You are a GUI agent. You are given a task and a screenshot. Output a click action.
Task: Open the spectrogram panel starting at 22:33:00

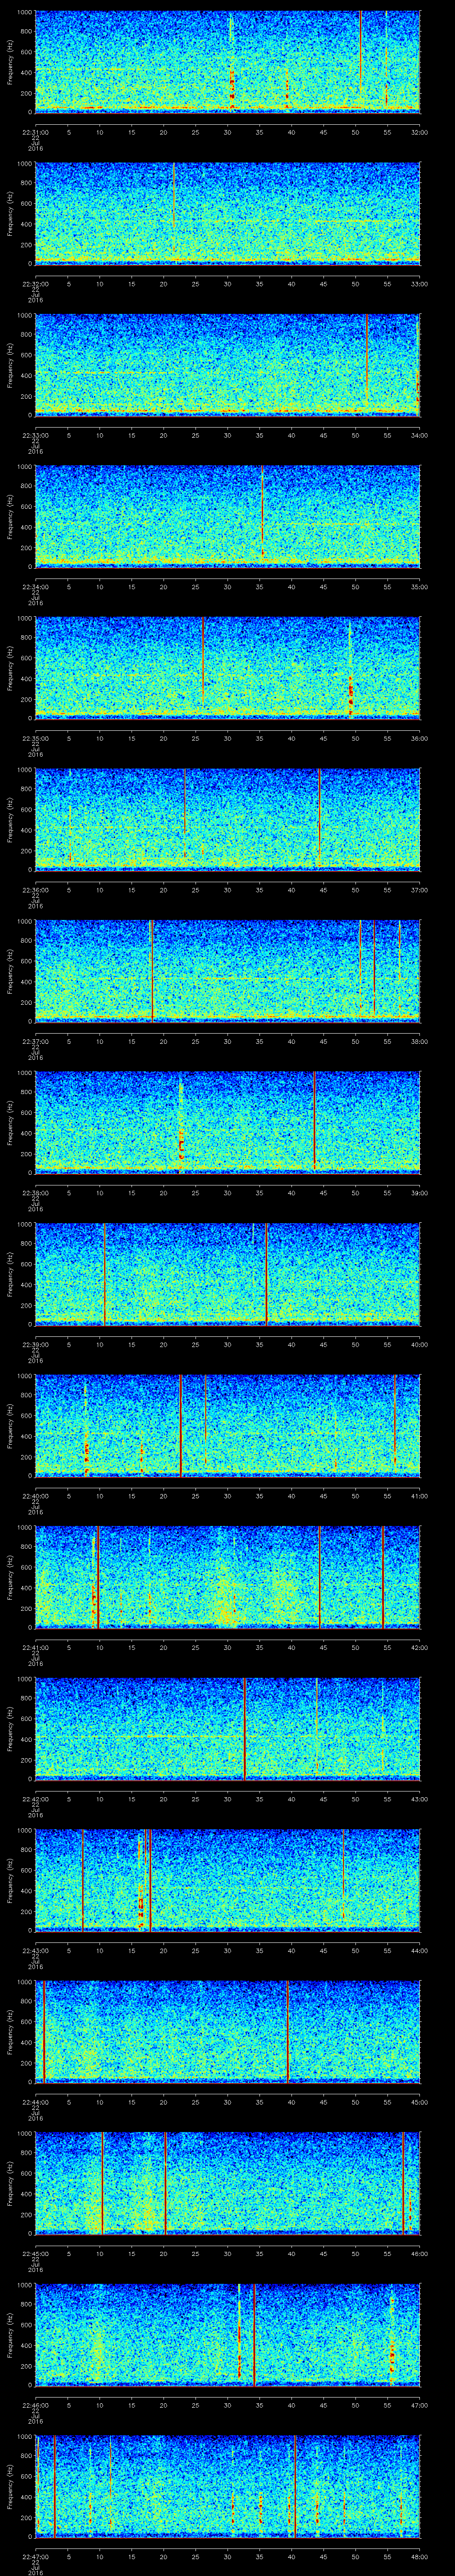228,364
